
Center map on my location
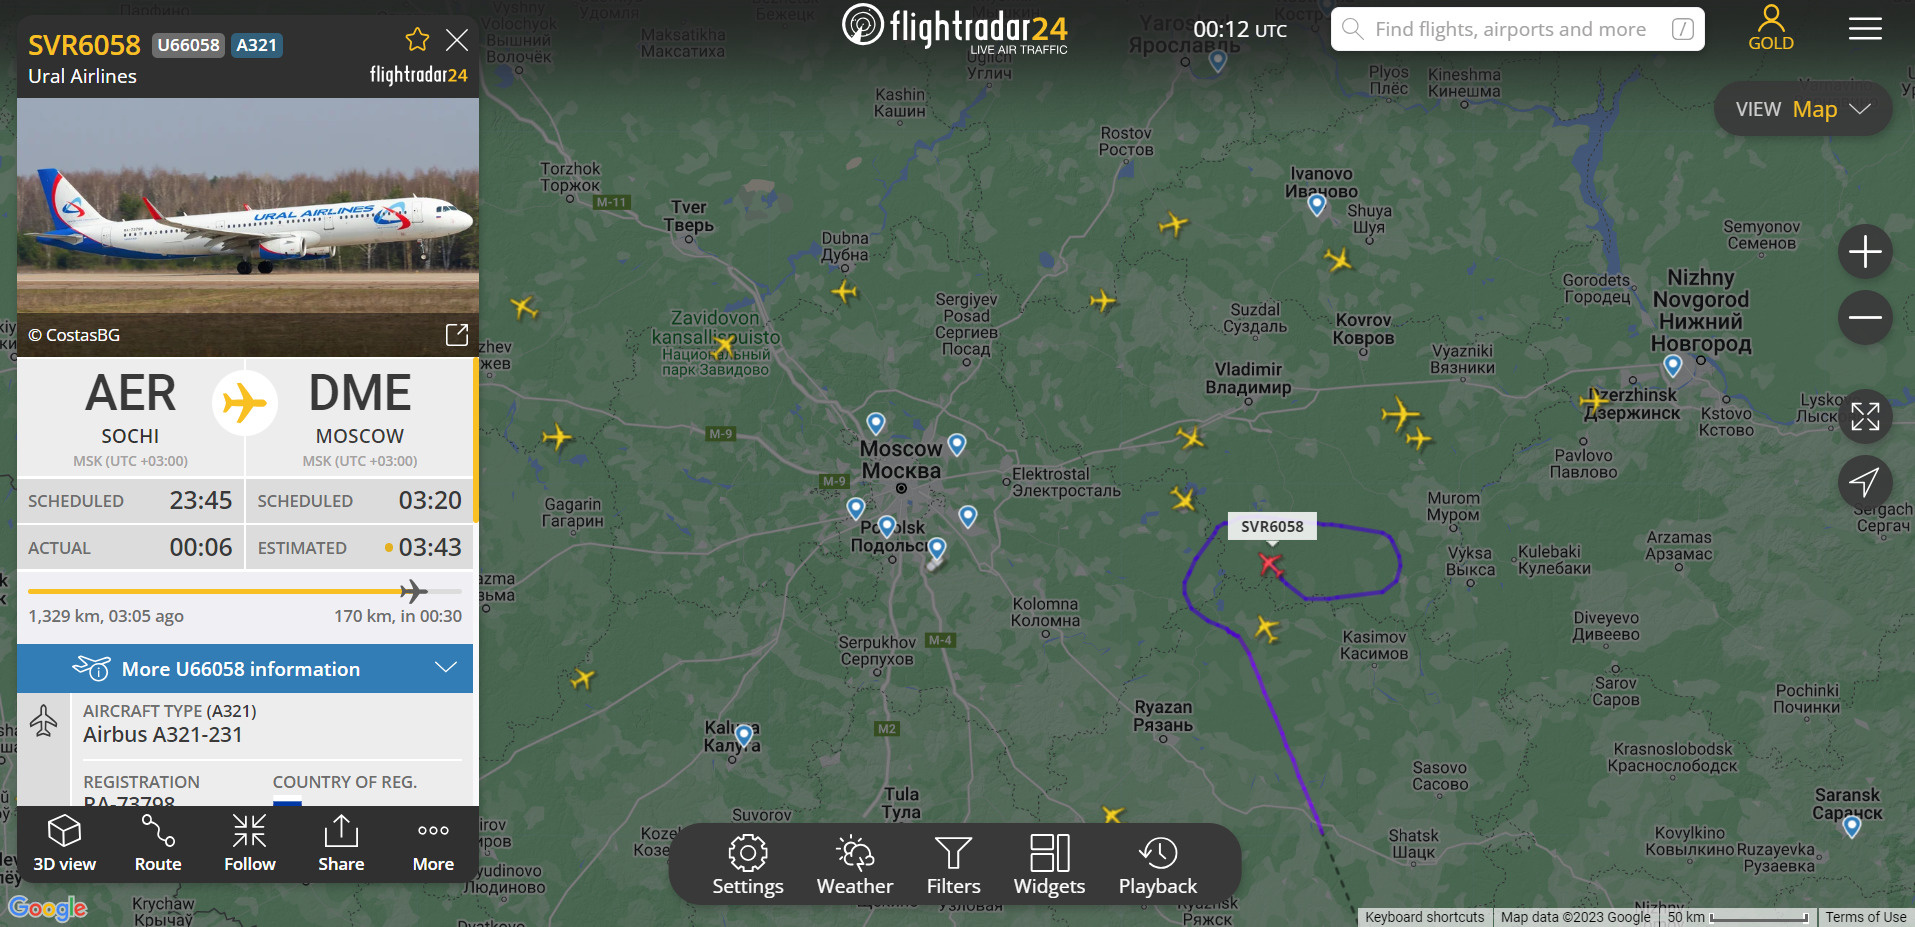1865,482
